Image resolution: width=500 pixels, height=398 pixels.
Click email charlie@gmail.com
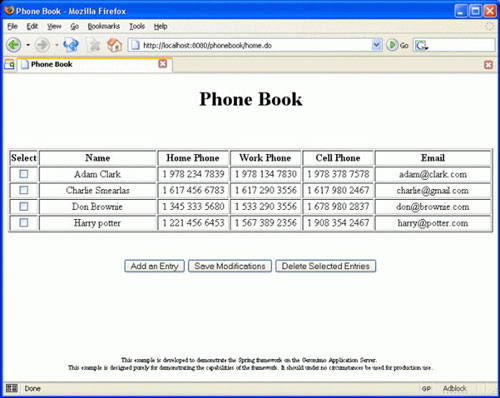pyautogui.click(x=433, y=190)
